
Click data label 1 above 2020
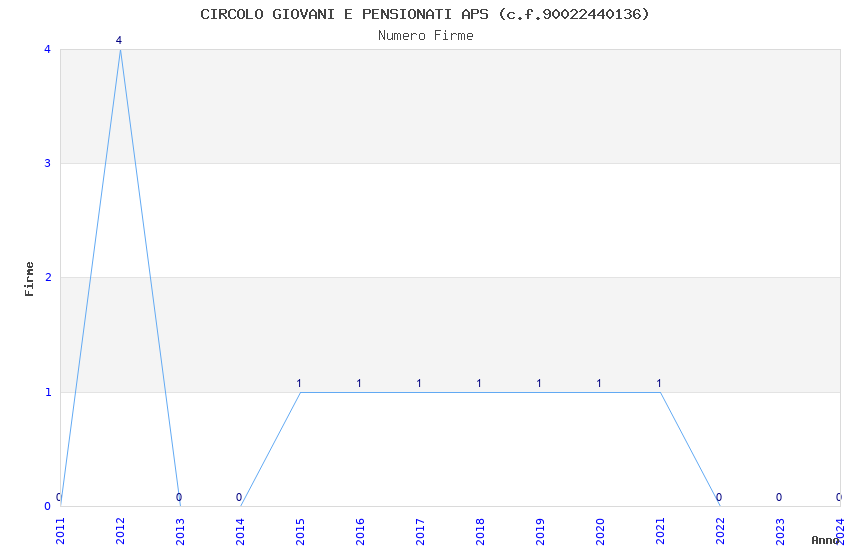598,383
